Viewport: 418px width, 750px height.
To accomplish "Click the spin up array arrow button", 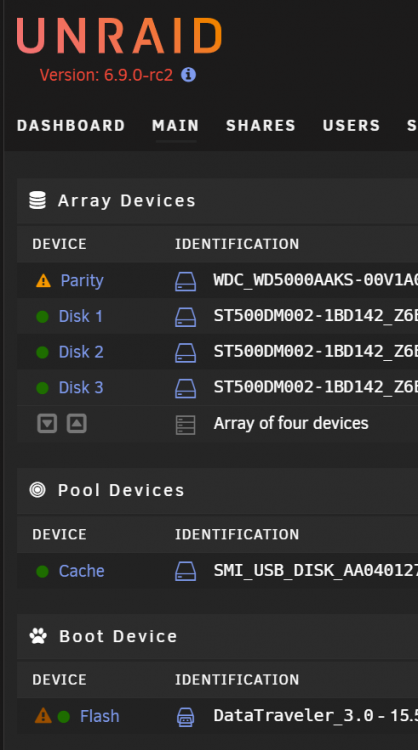I will coord(77,423).
